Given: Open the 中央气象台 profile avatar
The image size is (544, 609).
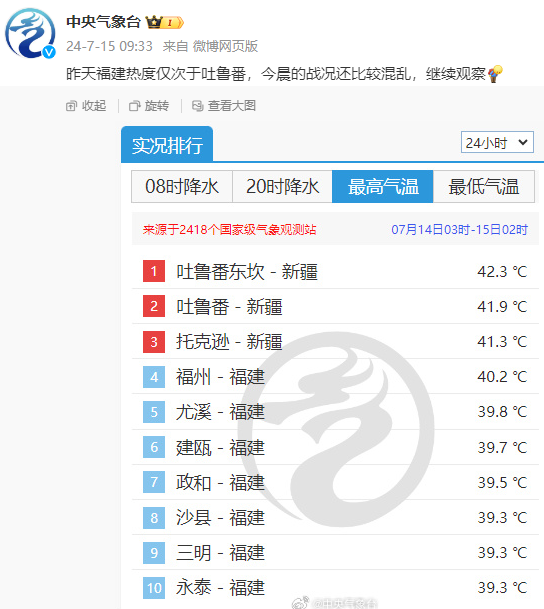Looking at the screenshot, I should point(30,33).
